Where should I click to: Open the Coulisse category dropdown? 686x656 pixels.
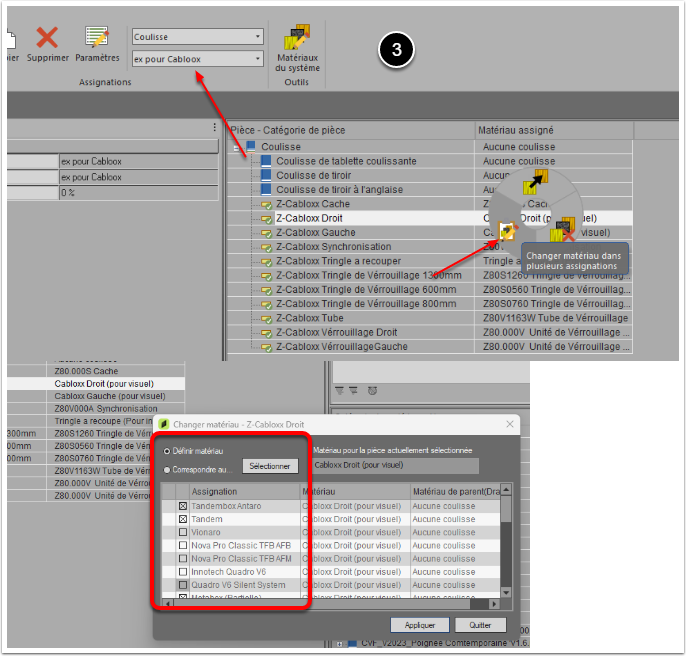pyautogui.click(x=258, y=36)
